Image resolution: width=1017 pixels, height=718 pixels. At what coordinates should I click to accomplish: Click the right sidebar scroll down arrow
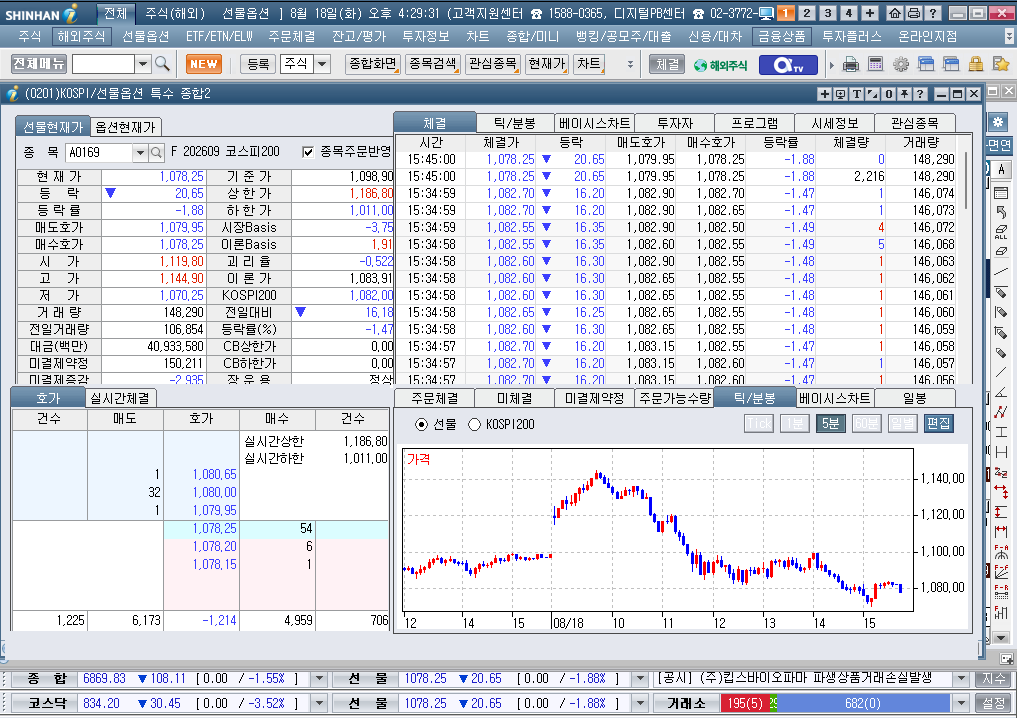tap(1001, 638)
